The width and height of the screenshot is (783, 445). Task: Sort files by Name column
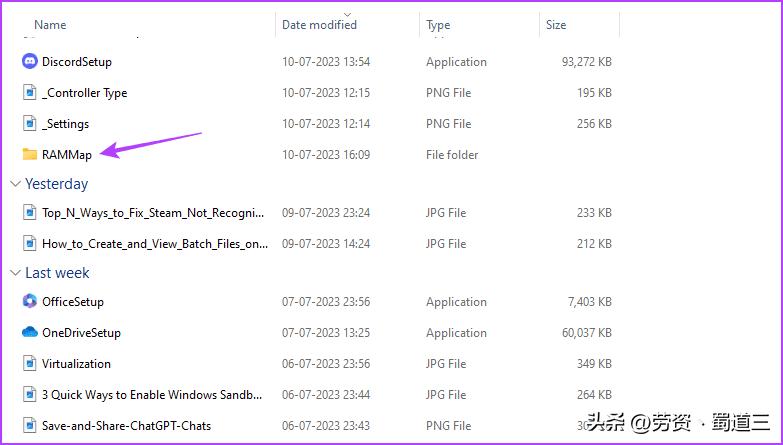point(50,24)
